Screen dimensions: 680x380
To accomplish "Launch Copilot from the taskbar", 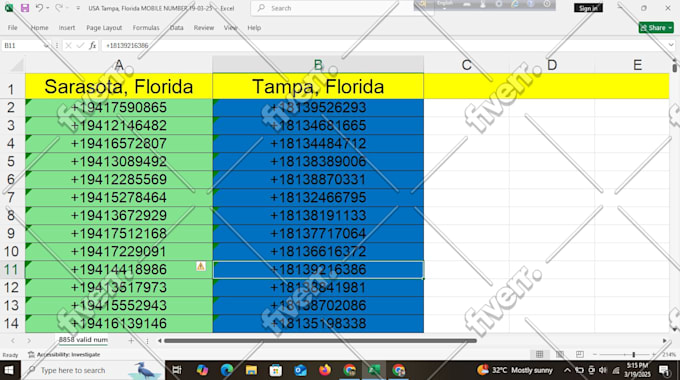I will pos(202,370).
